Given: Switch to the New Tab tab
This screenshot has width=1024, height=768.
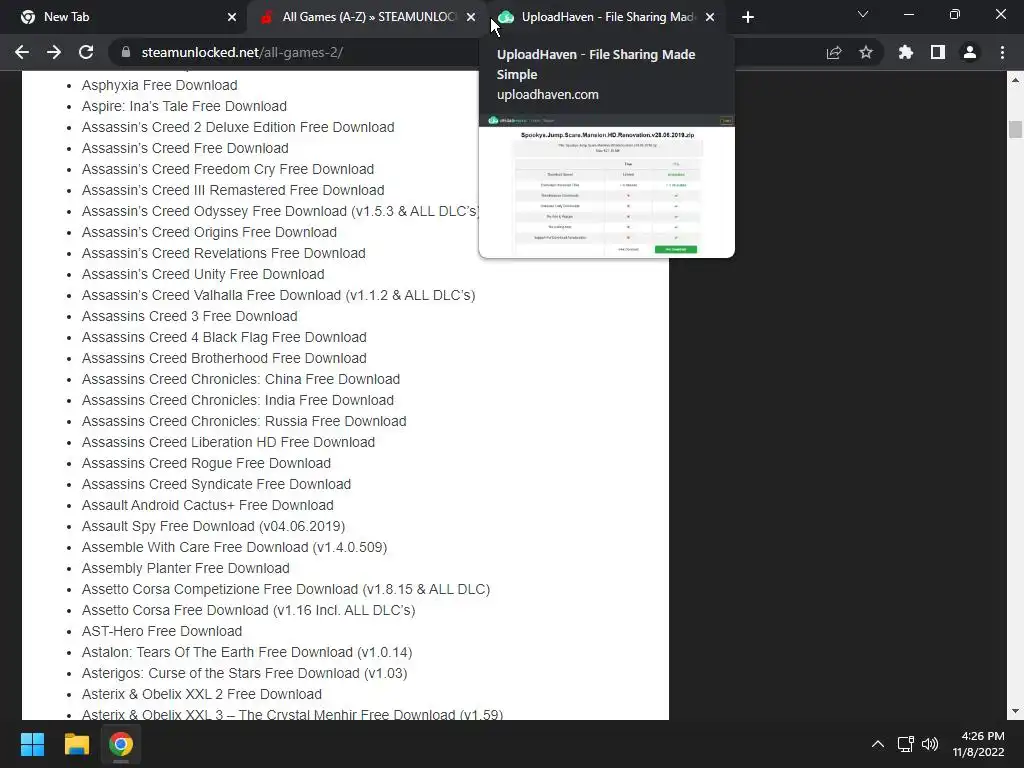Looking at the screenshot, I should pyautogui.click(x=123, y=17).
